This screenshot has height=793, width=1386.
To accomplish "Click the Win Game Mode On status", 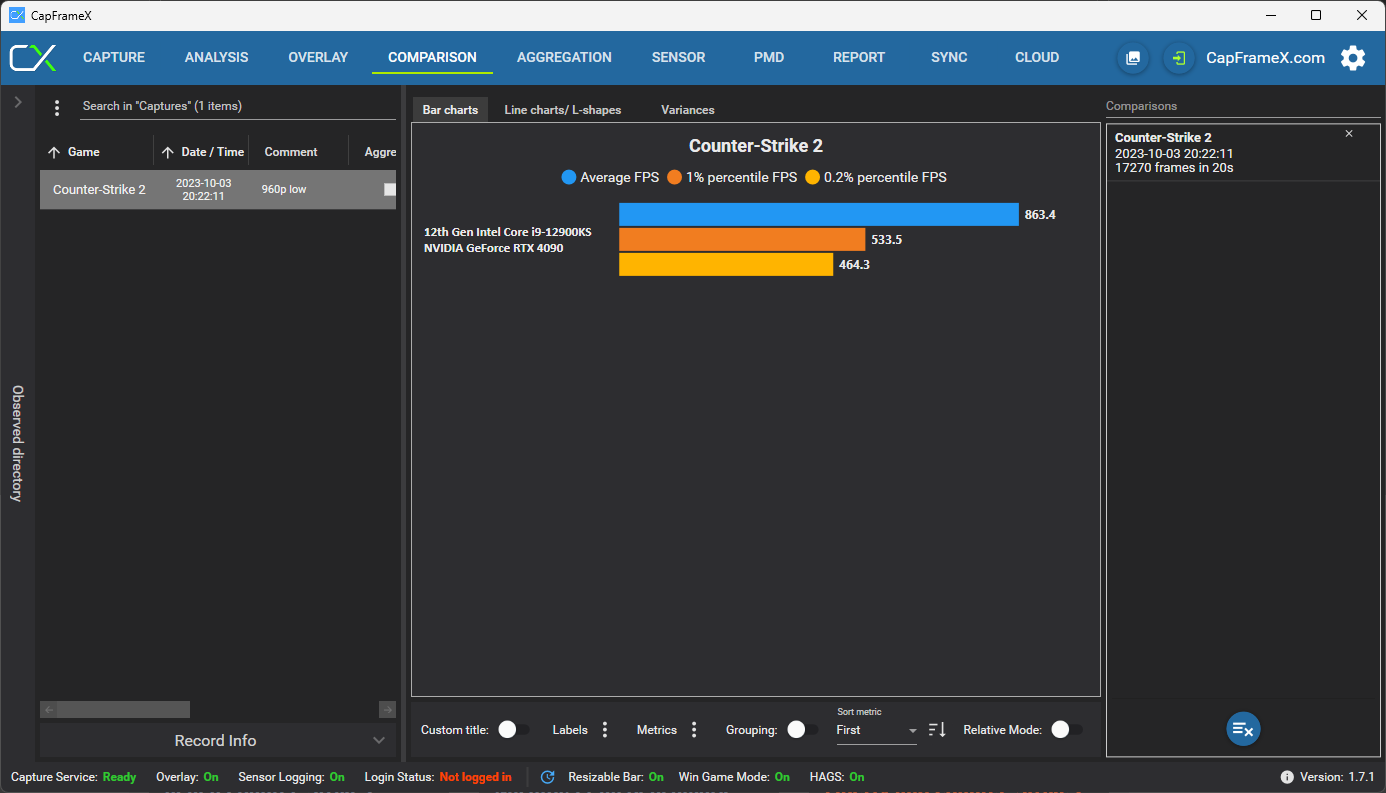I will point(782,777).
